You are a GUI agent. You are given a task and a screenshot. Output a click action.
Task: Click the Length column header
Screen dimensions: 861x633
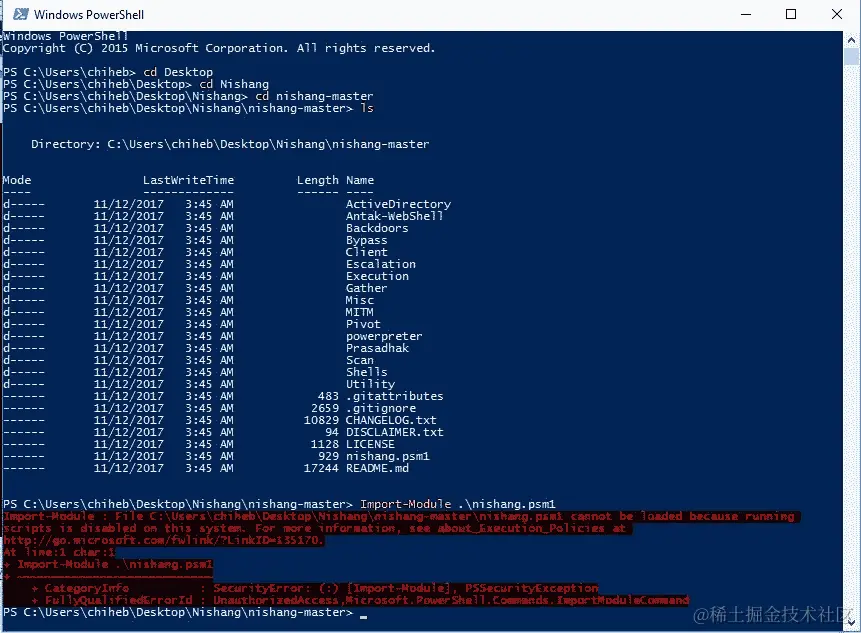tap(317, 180)
